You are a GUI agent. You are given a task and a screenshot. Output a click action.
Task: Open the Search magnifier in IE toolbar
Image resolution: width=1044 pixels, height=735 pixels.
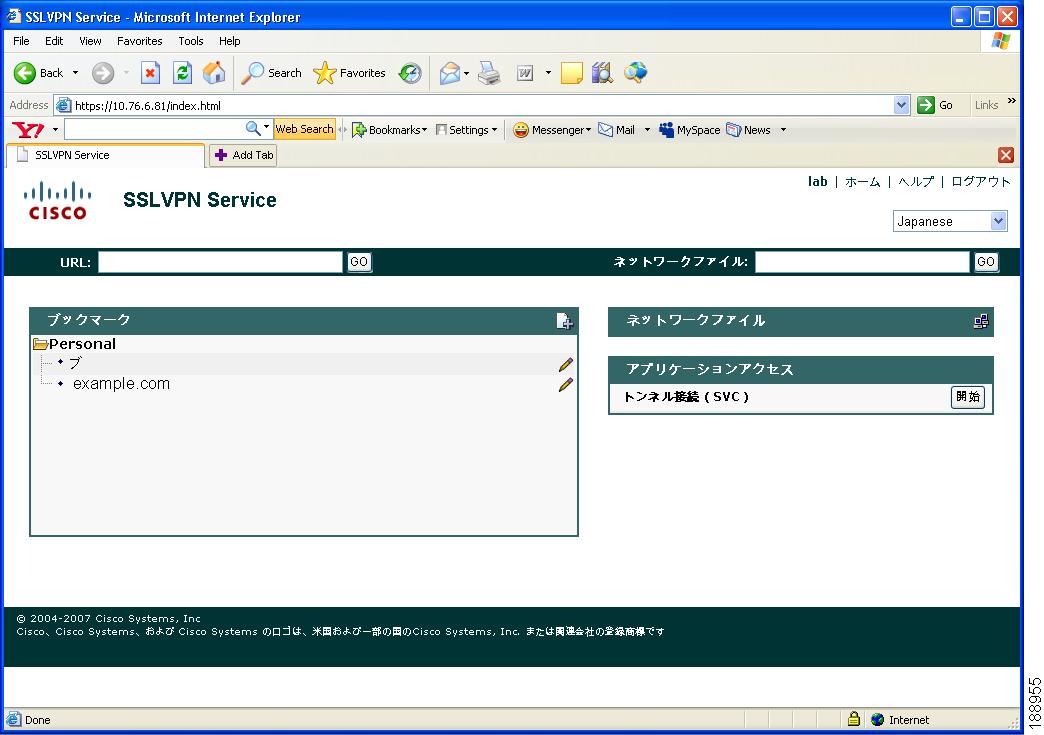click(x=252, y=73)
